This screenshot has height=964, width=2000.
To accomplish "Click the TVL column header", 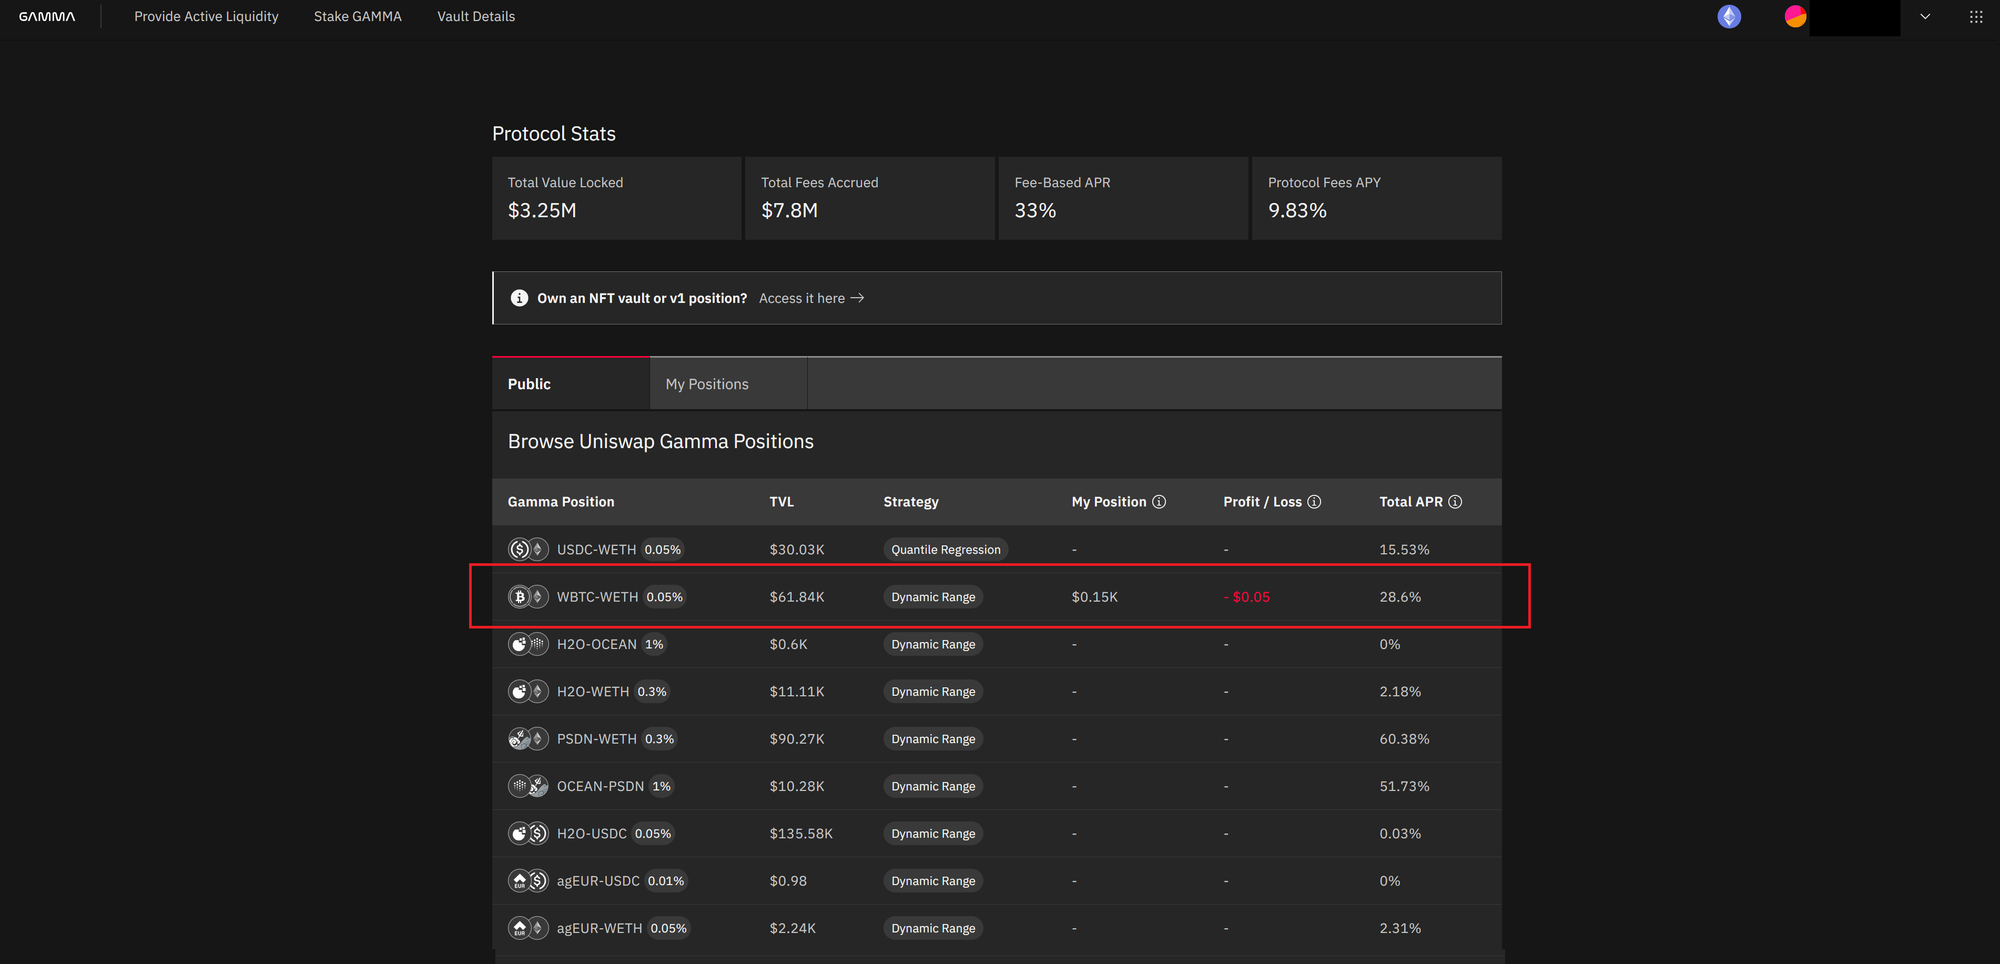I will coord(782,502).
